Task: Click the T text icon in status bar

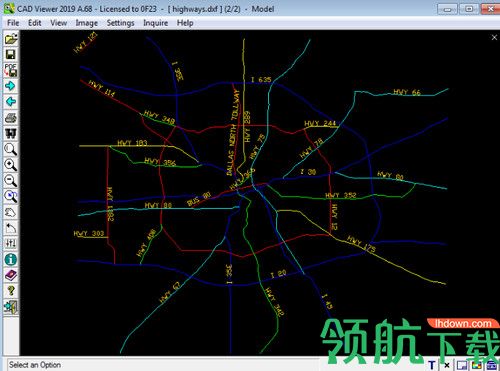Action: pos(432,365)
